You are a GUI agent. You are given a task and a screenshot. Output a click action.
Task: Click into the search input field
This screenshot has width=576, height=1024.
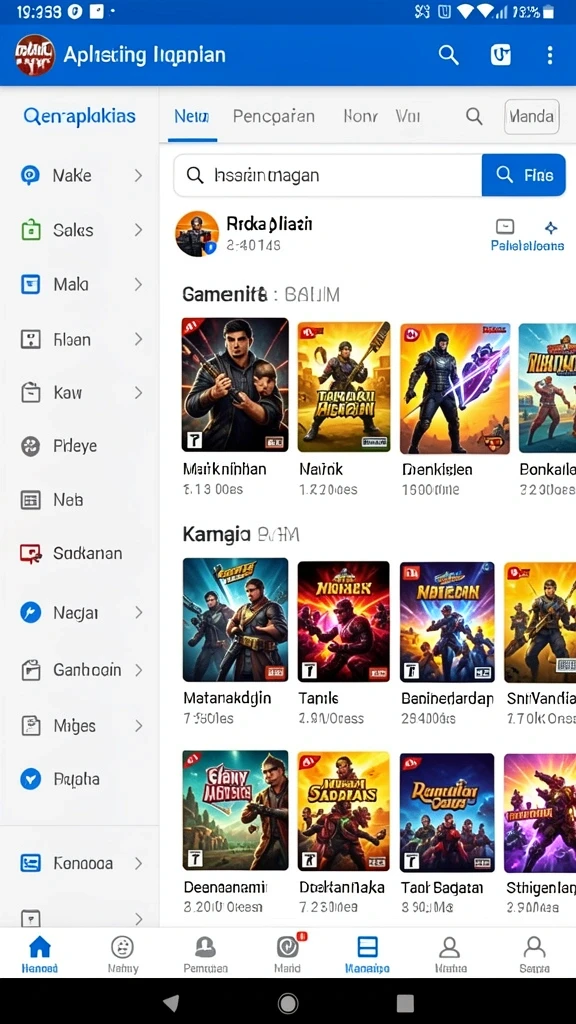tap(328, 175)
